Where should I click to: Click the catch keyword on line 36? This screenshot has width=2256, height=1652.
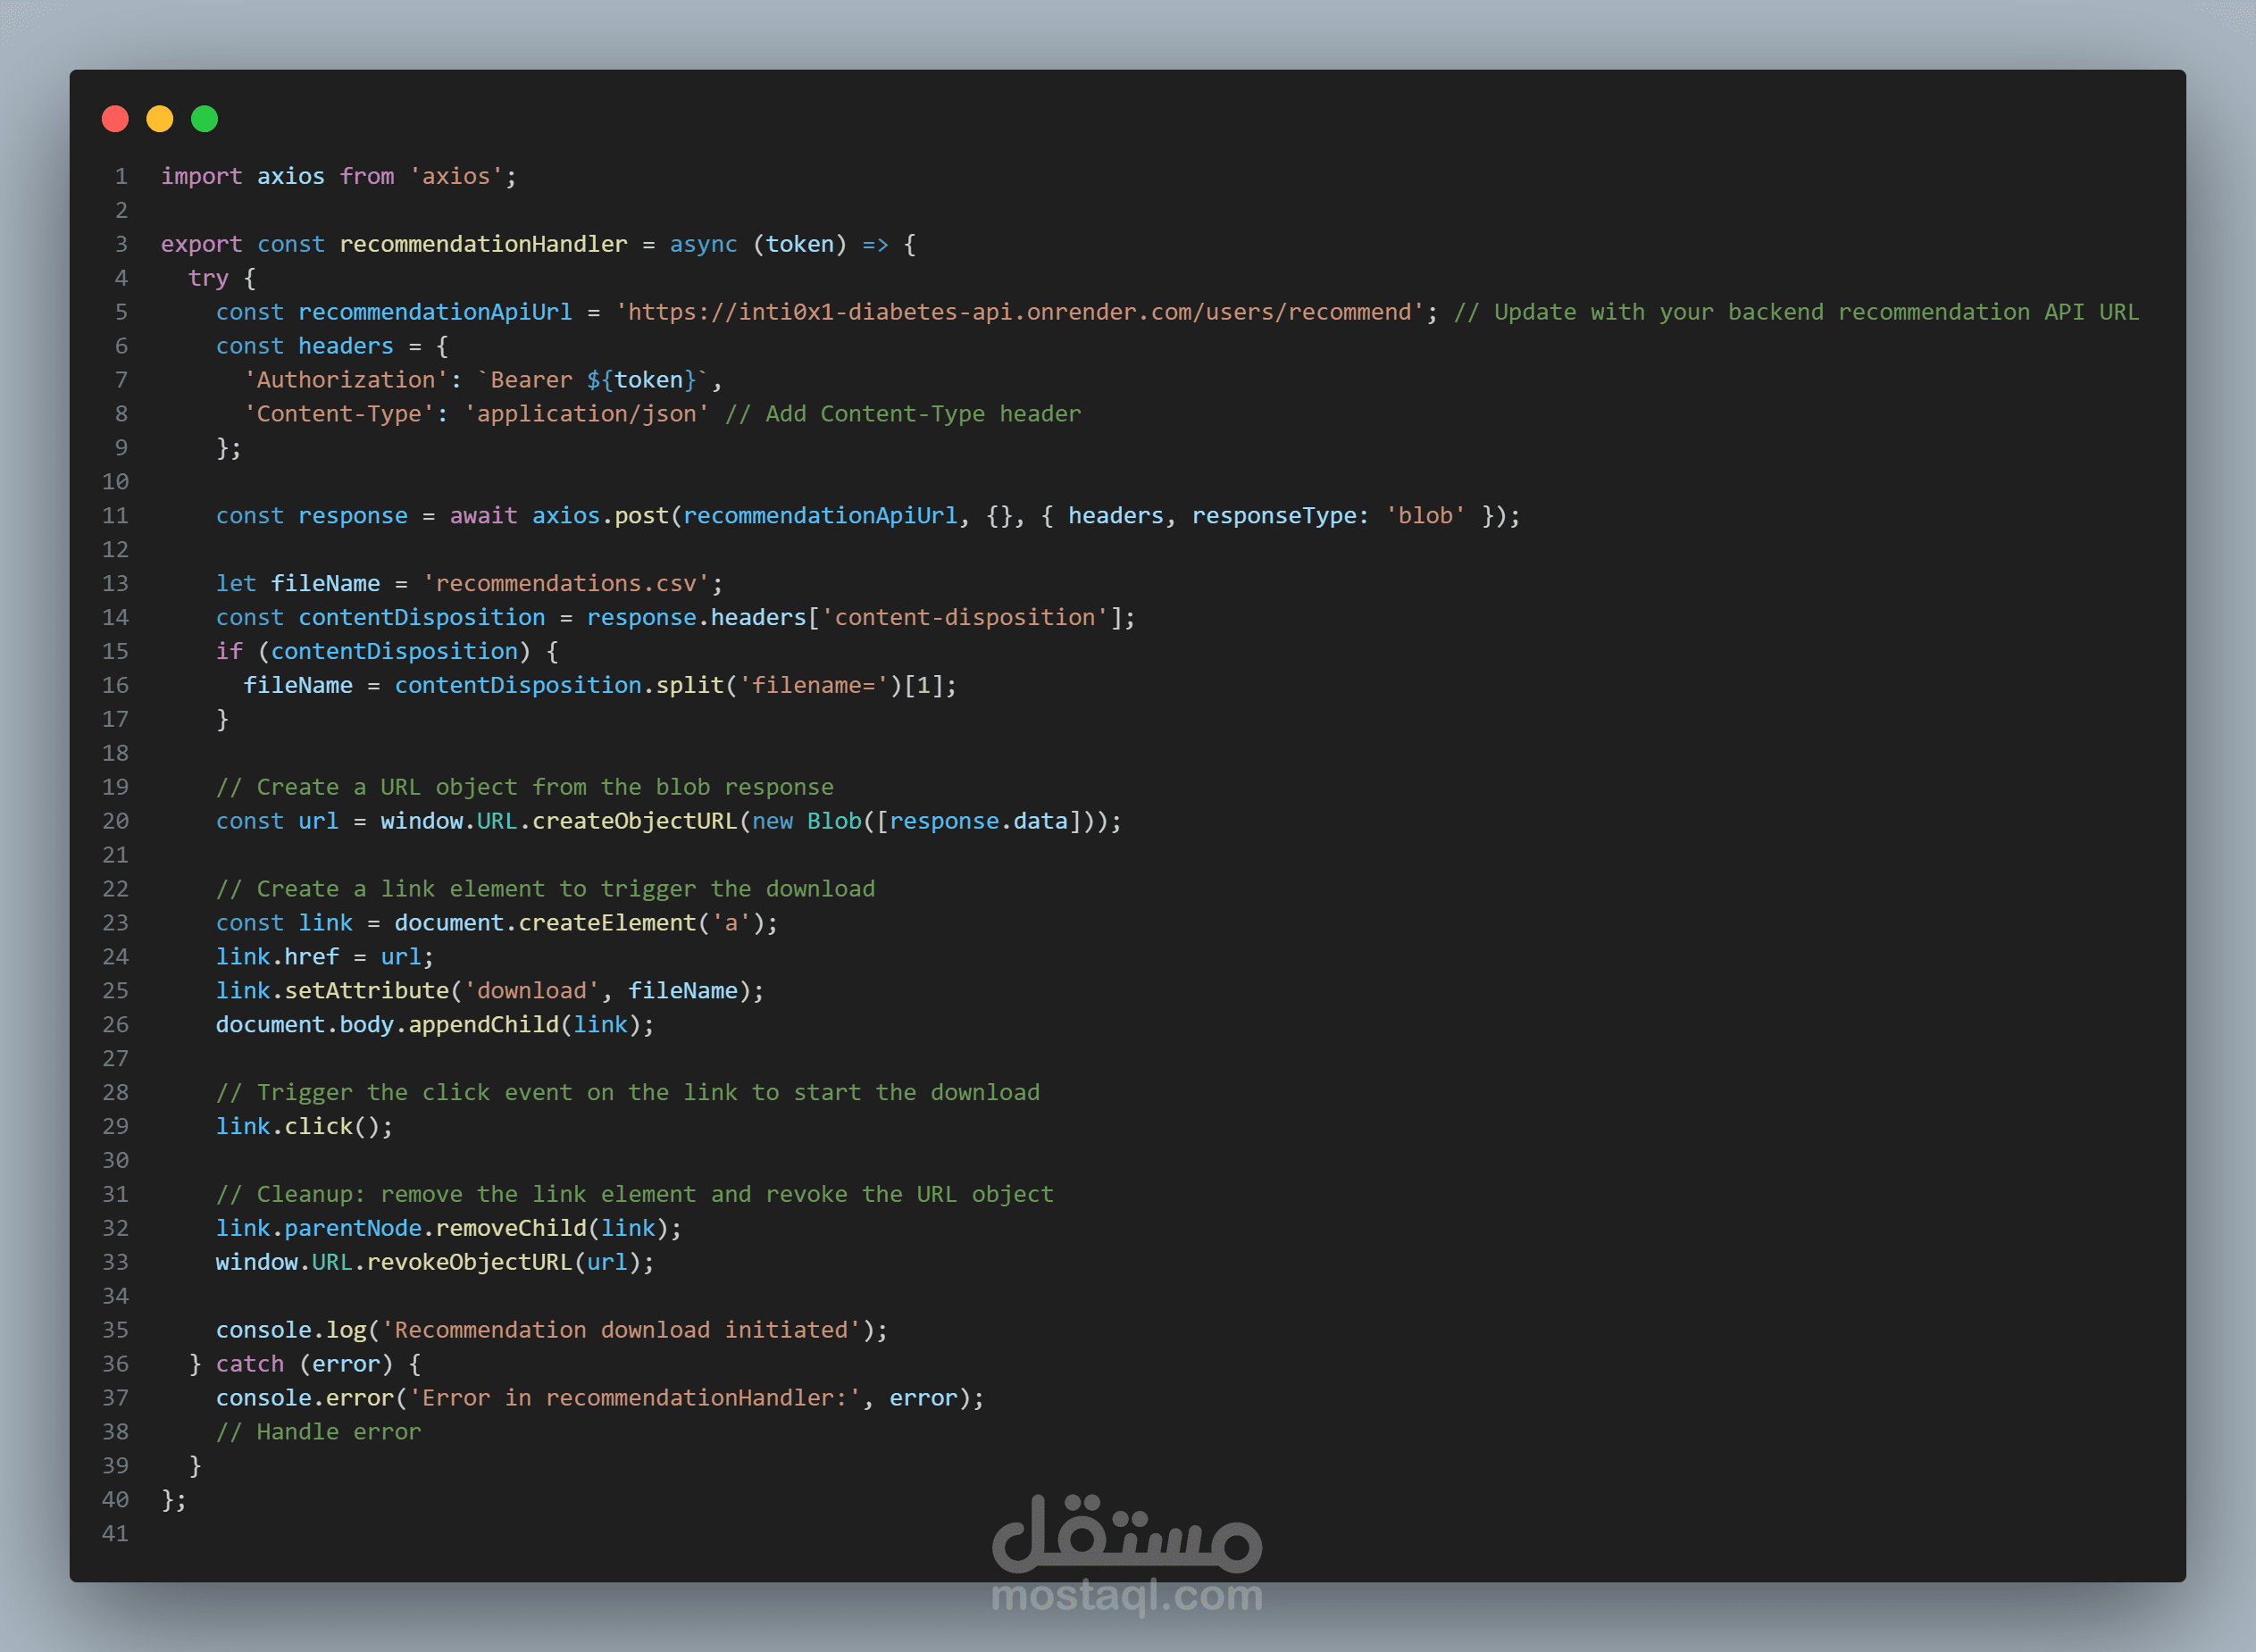(x=250, y=1364)
